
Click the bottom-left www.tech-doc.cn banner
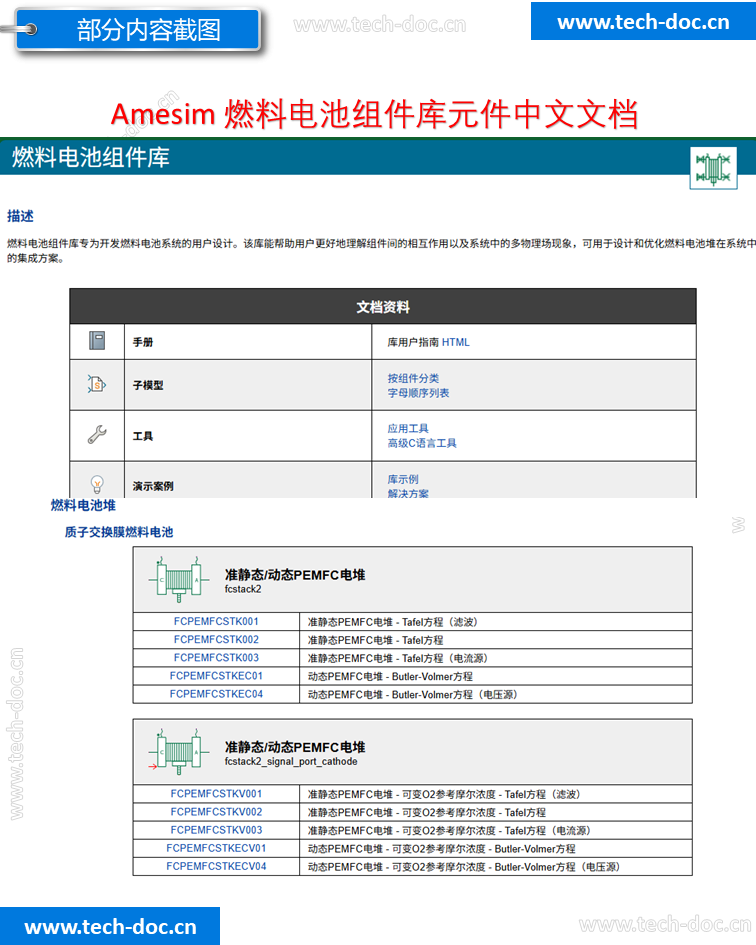point(110,926)
